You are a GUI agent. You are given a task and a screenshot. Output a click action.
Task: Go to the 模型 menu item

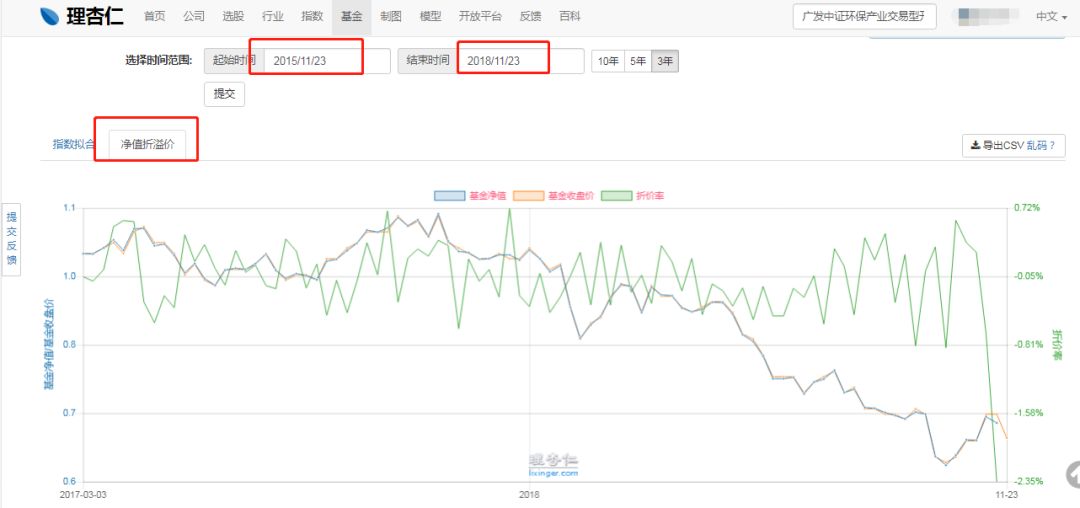pyautogui.click(x=430, y=17)
